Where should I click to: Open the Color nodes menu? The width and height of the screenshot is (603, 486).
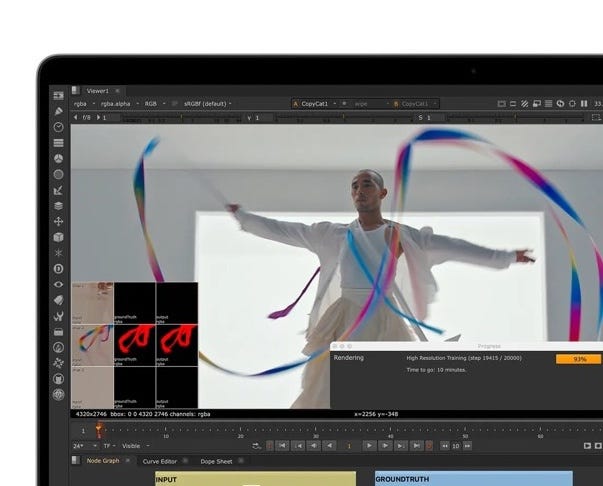coord(58,159)
